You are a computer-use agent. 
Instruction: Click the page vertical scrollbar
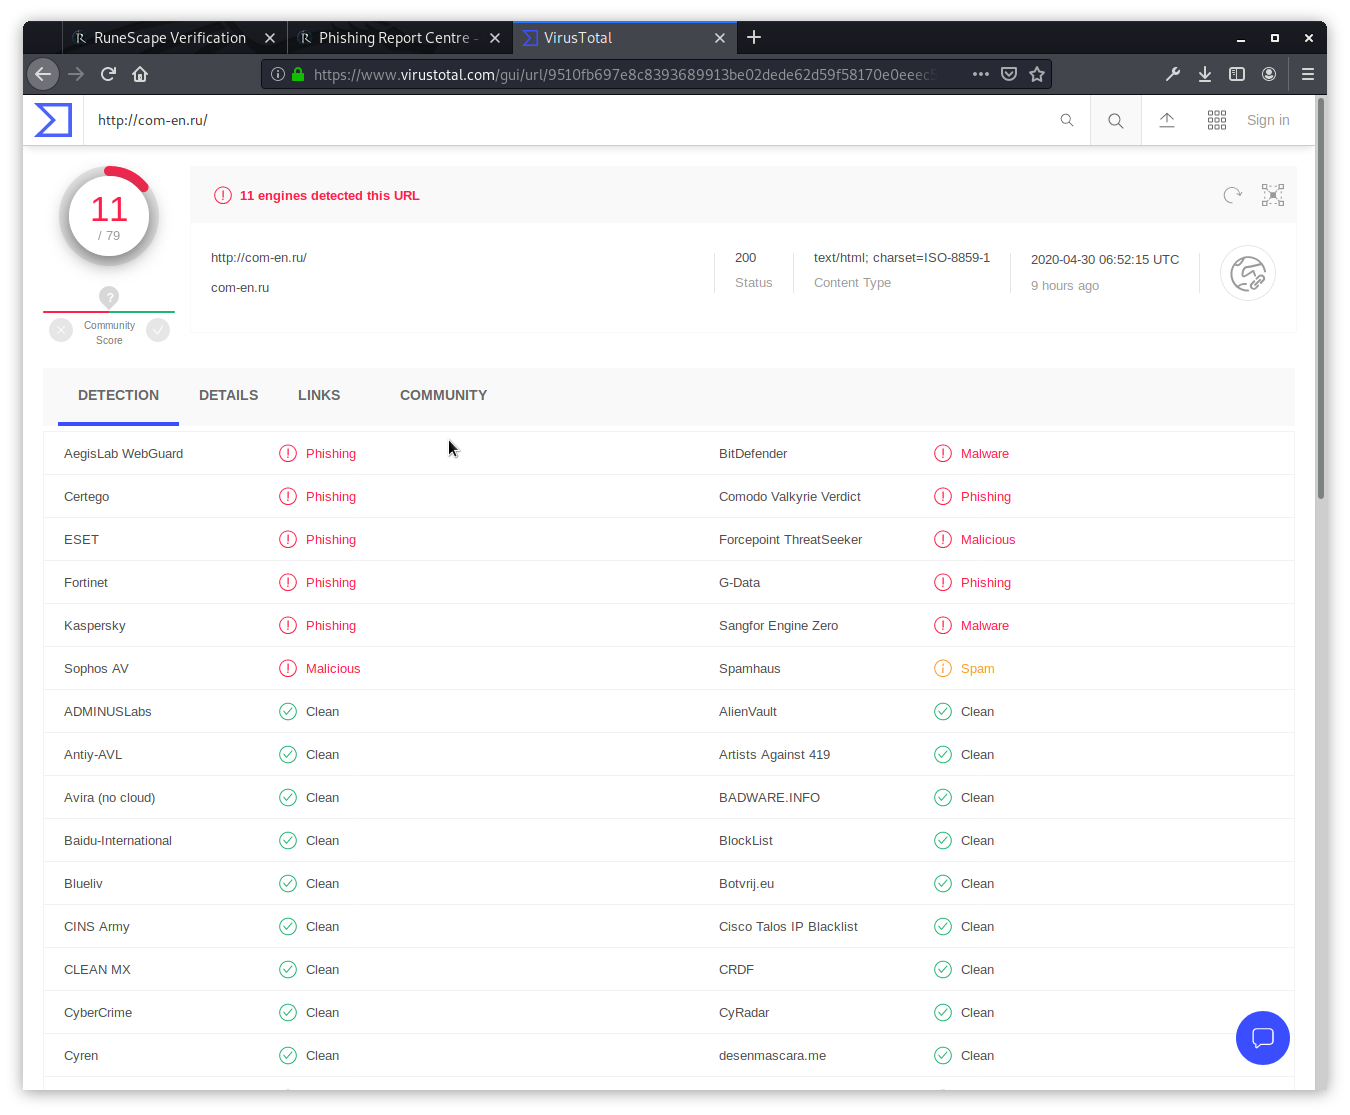1321,300
